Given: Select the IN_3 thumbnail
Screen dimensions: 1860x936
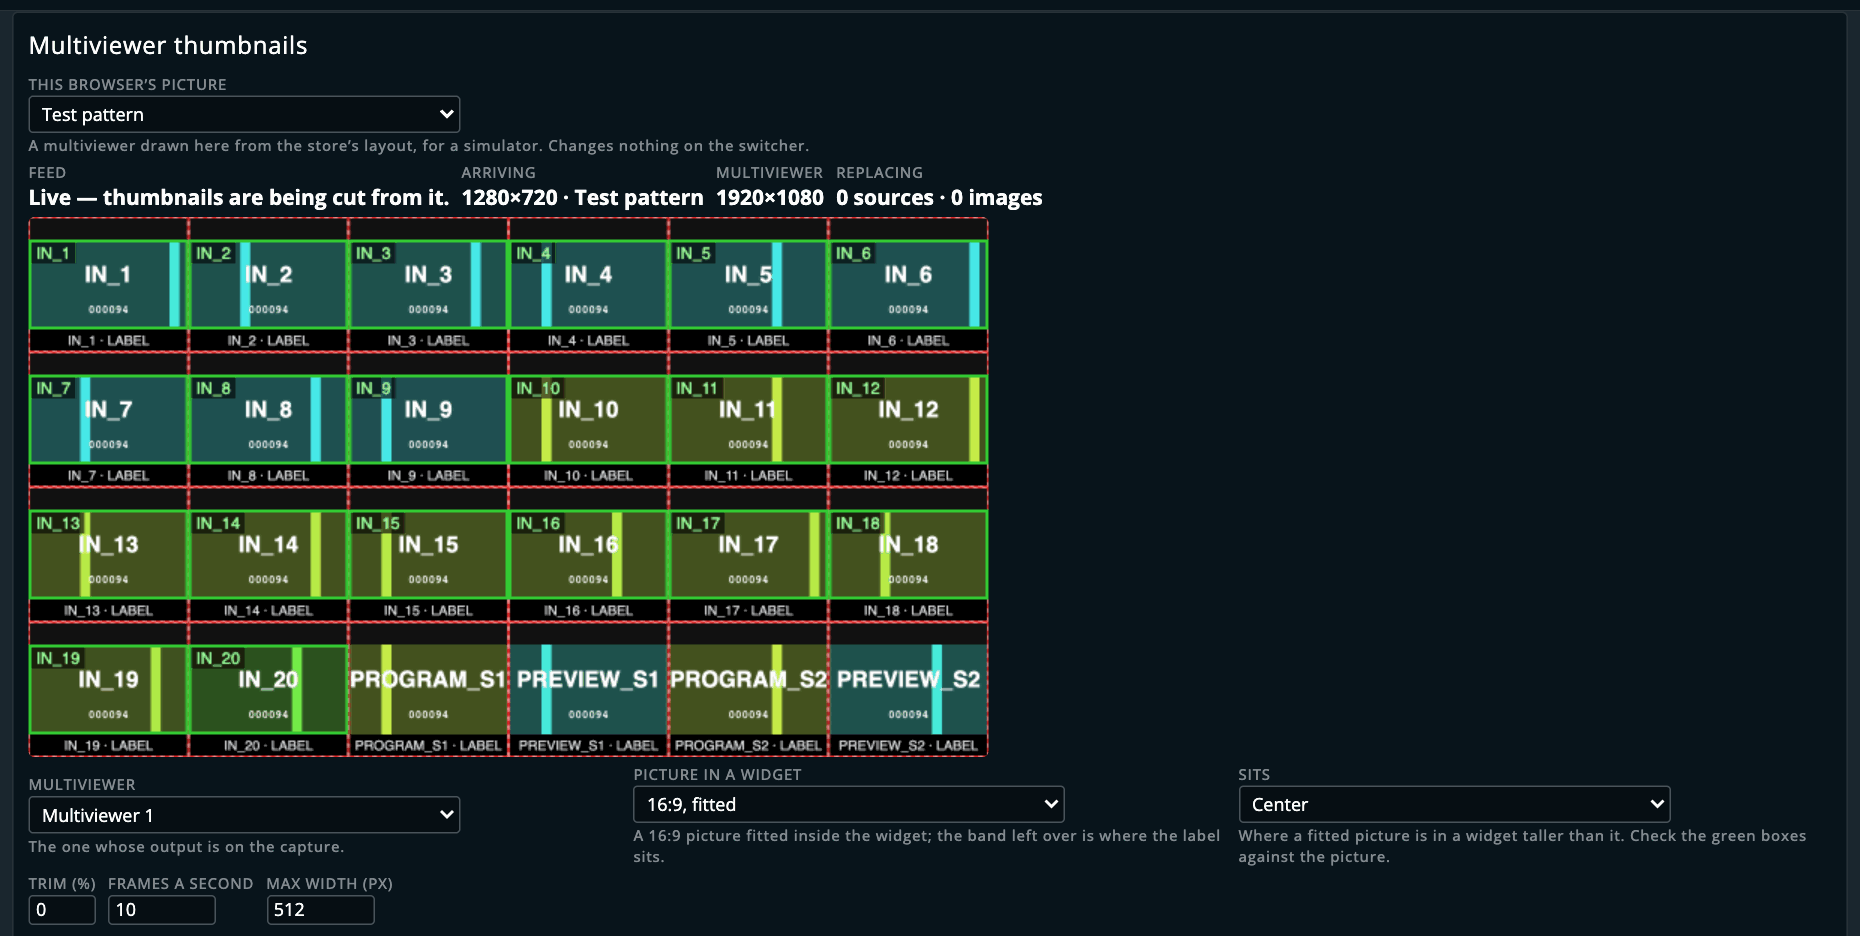Looking at the screenshot, I should click(x=428, y=284).
